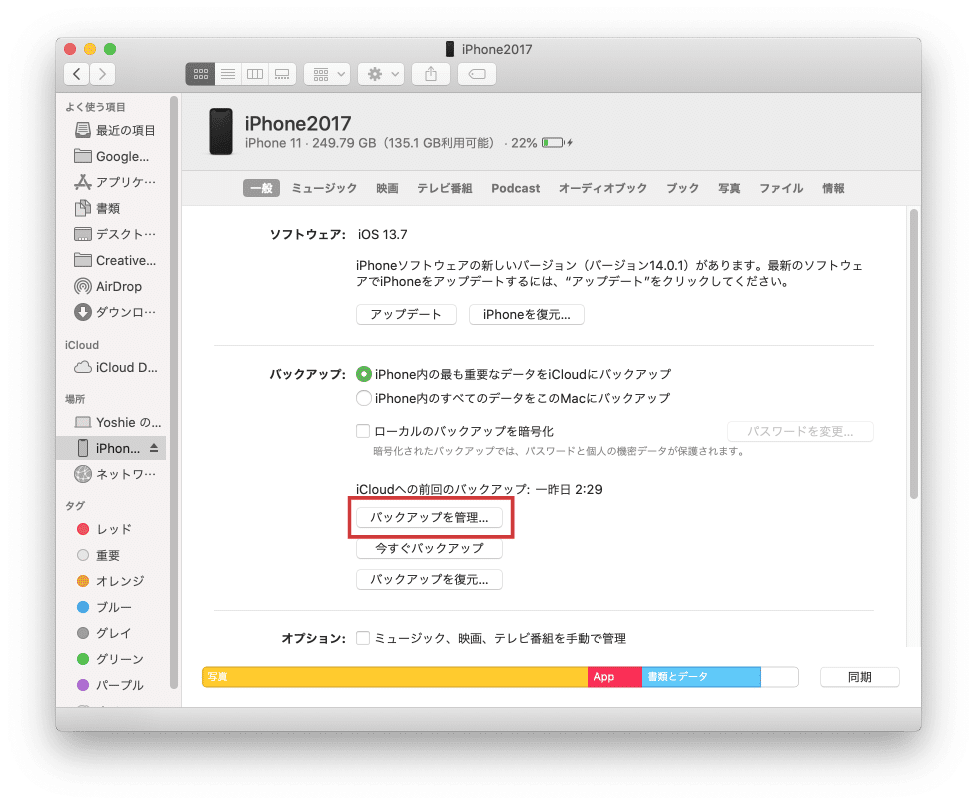
Task: Switch to the Podcast tab
Action: point(515,188)
